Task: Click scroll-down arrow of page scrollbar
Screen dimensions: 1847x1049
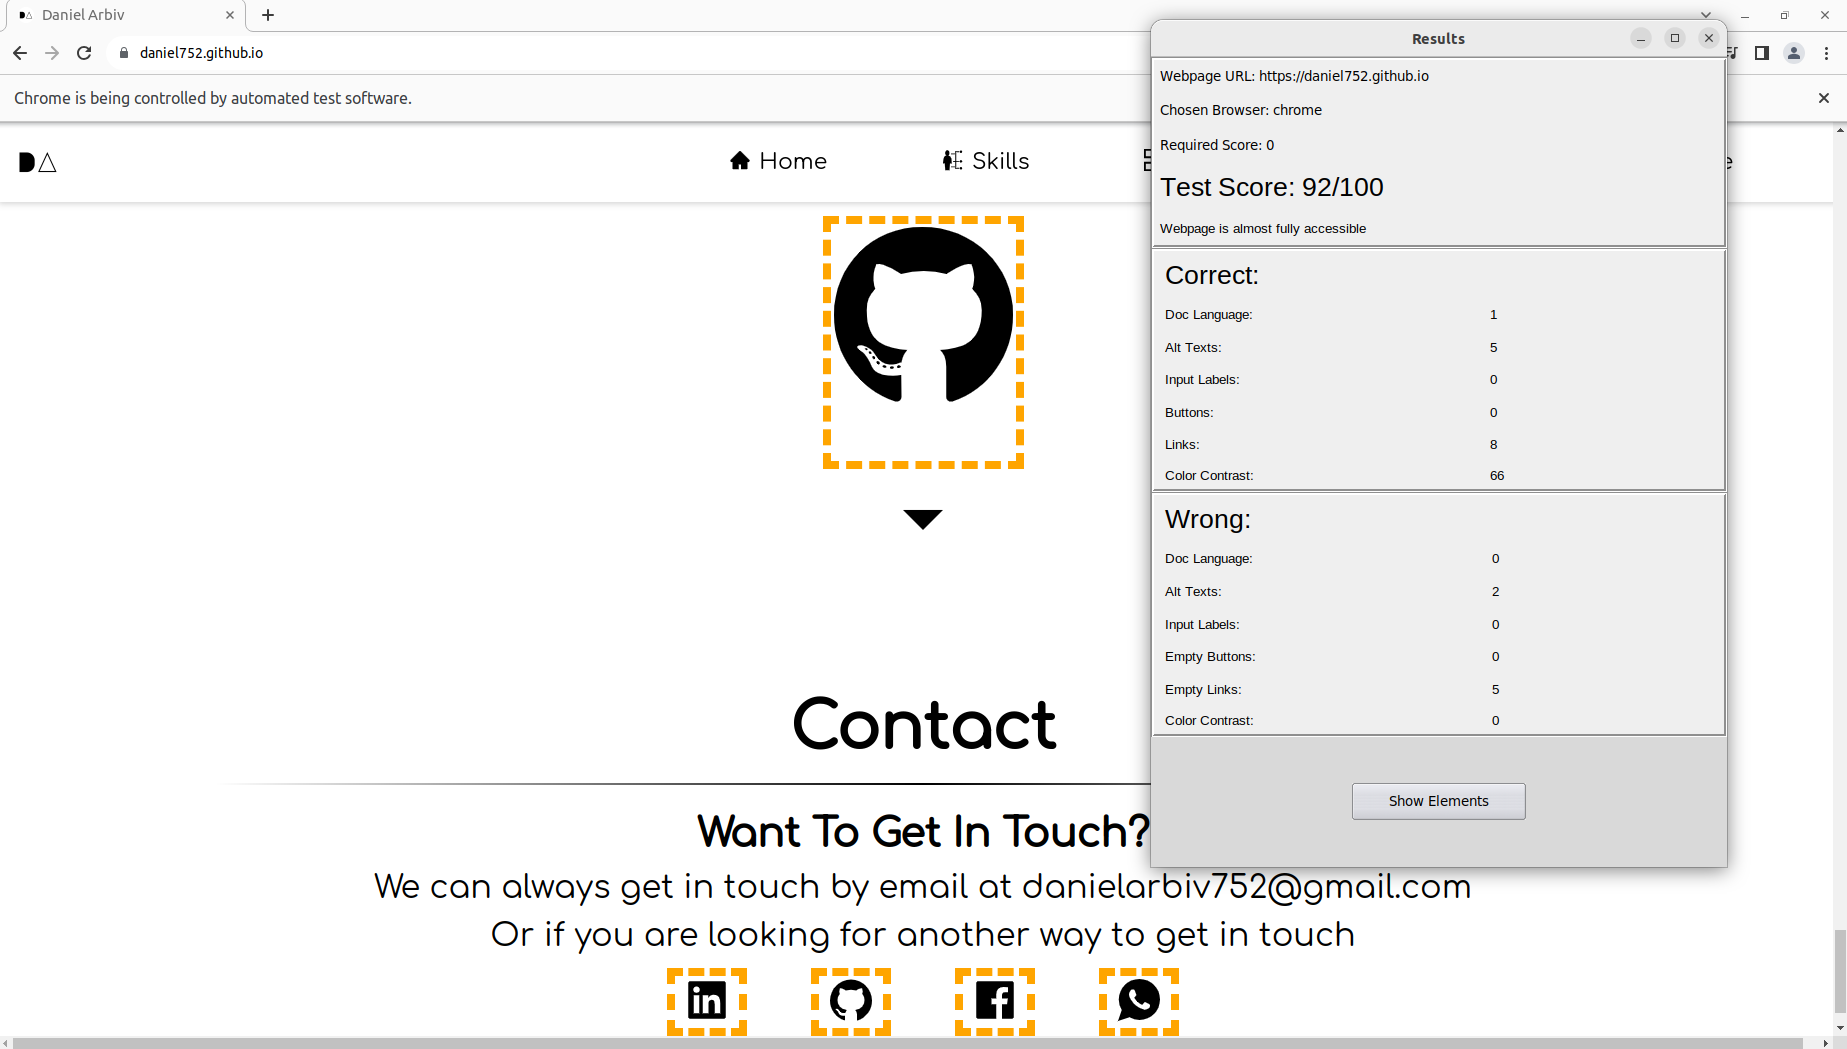Action: pyautogui.click(x=1840, y=1028)
